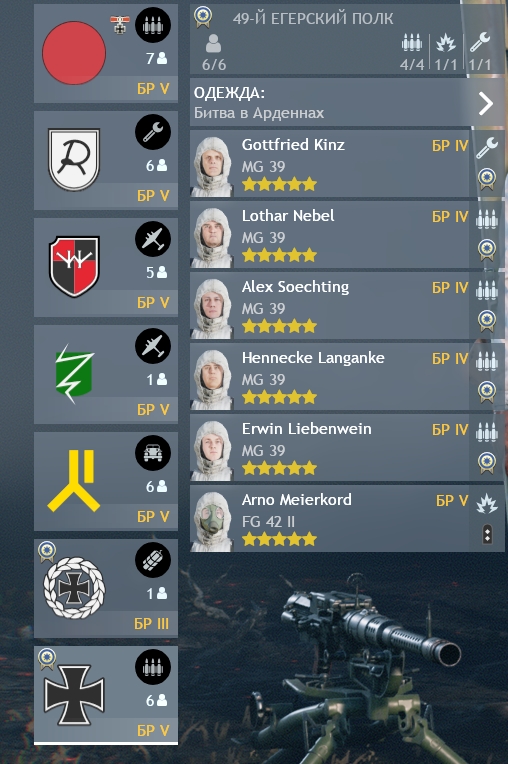Click the vehicle icon on yellow Y squad
Viewport: 508px width, 764px height.
coord(152,453)
